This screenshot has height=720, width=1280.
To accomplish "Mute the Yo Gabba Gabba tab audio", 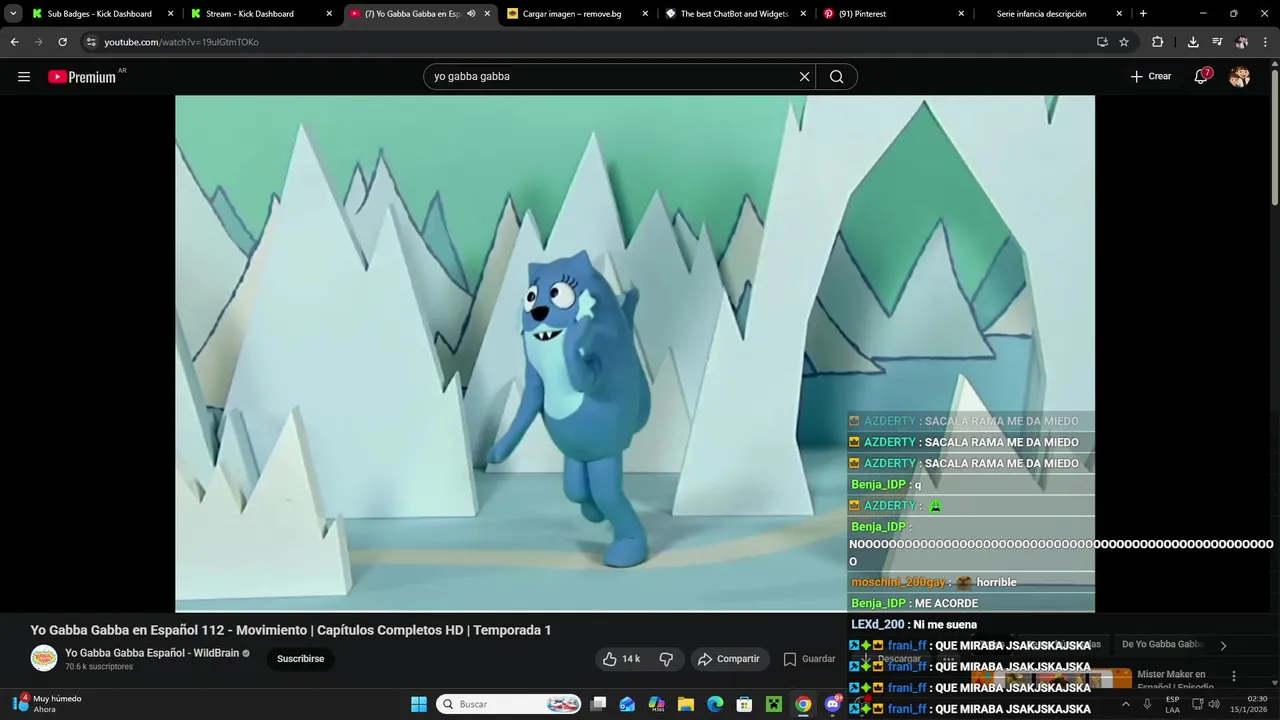I will click(x=471, y=14).
